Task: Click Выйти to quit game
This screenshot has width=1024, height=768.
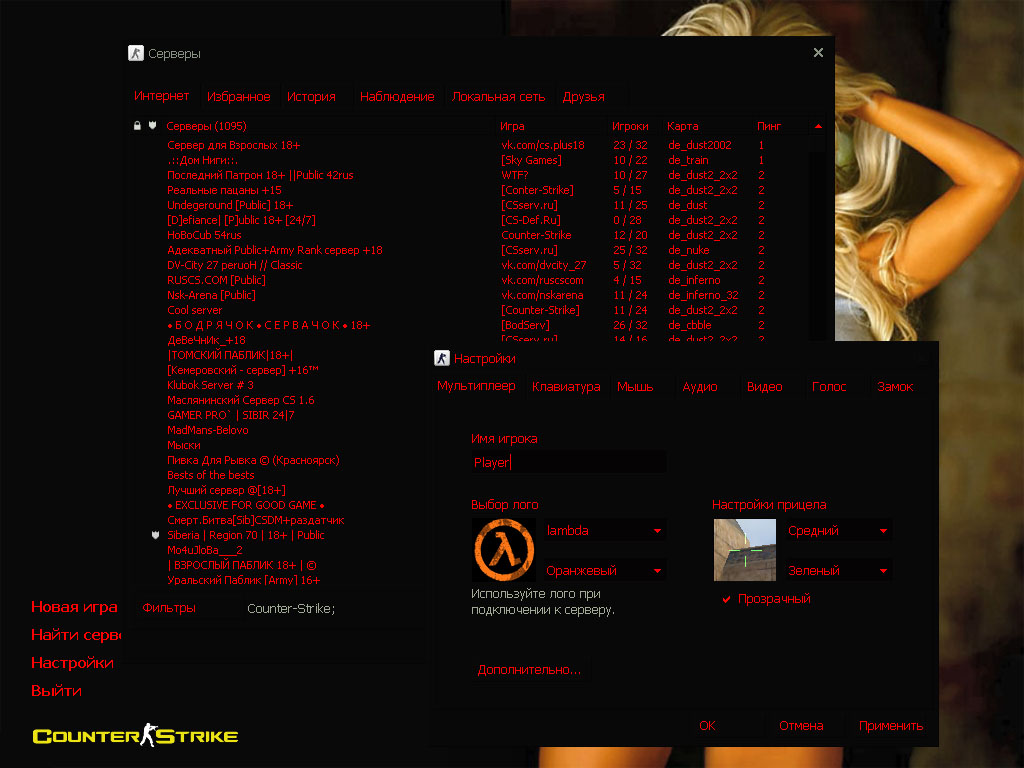Action: (56, 690)
